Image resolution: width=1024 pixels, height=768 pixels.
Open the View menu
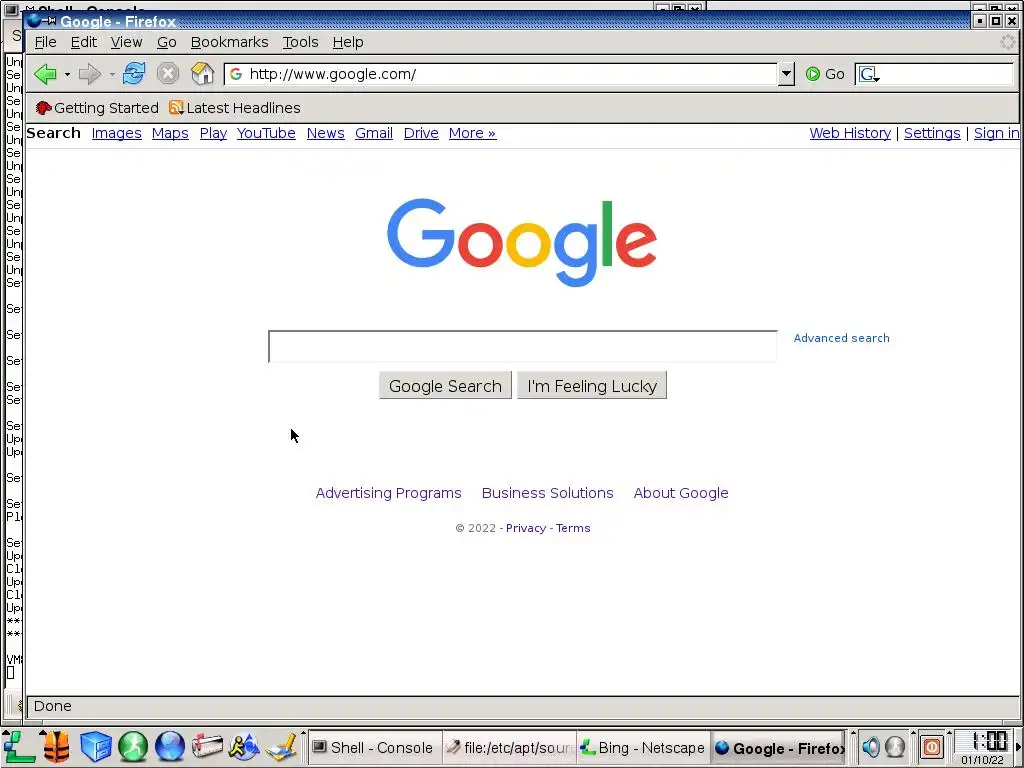pyautogui.click(x=126, y=42)
